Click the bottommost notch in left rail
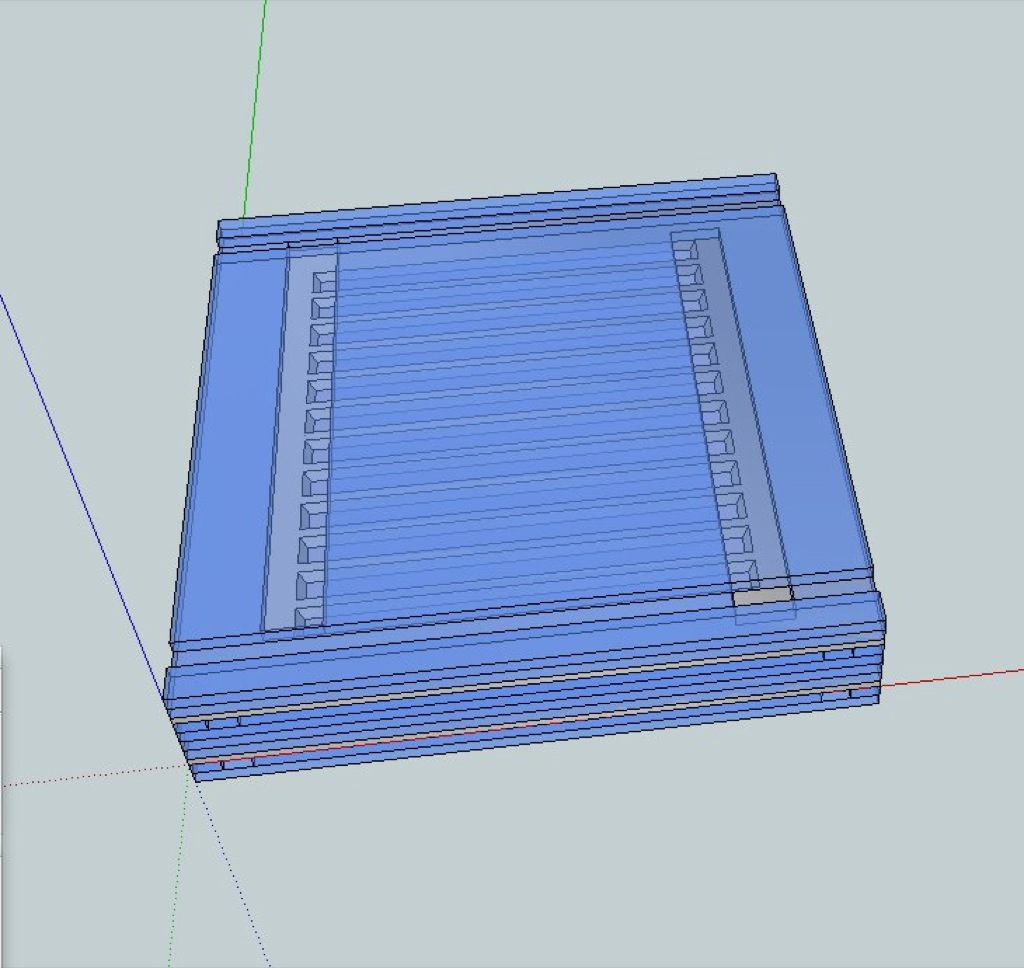The image size is (1024, 968). [309, 616]
